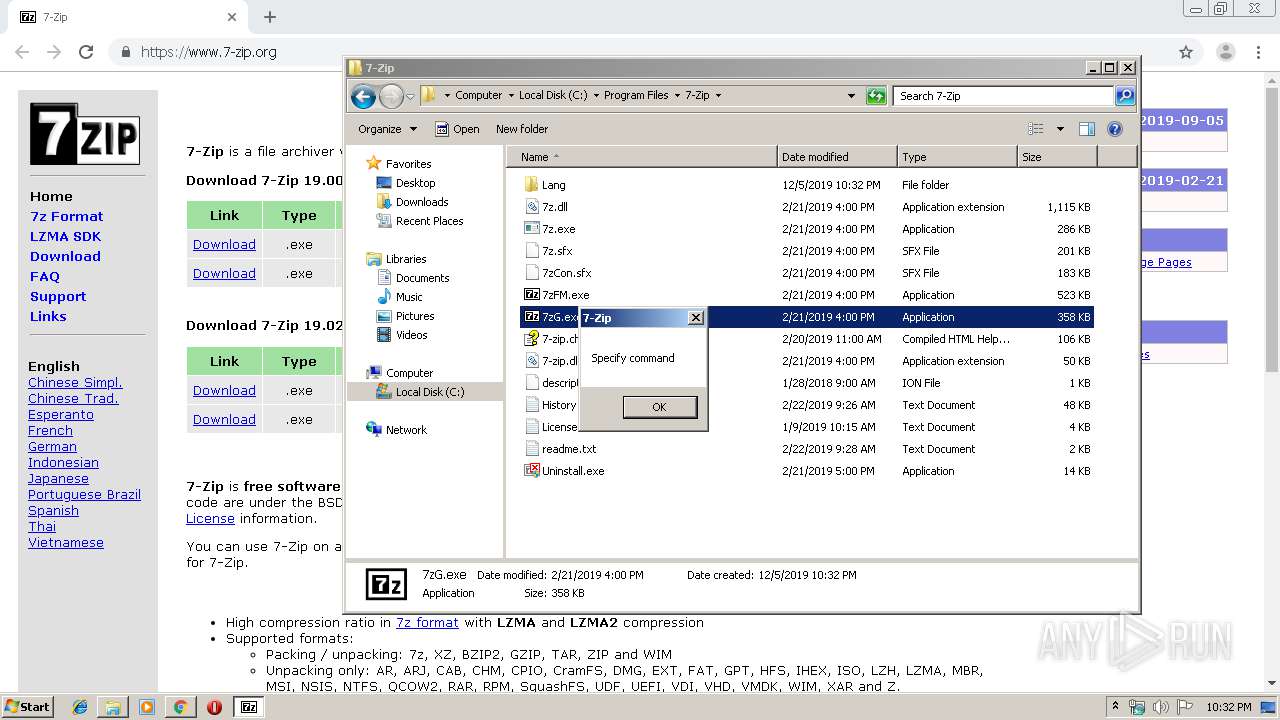Select Favorites in the navigation pane
This screenshot has width=1280, height=720.
[408, 164]
